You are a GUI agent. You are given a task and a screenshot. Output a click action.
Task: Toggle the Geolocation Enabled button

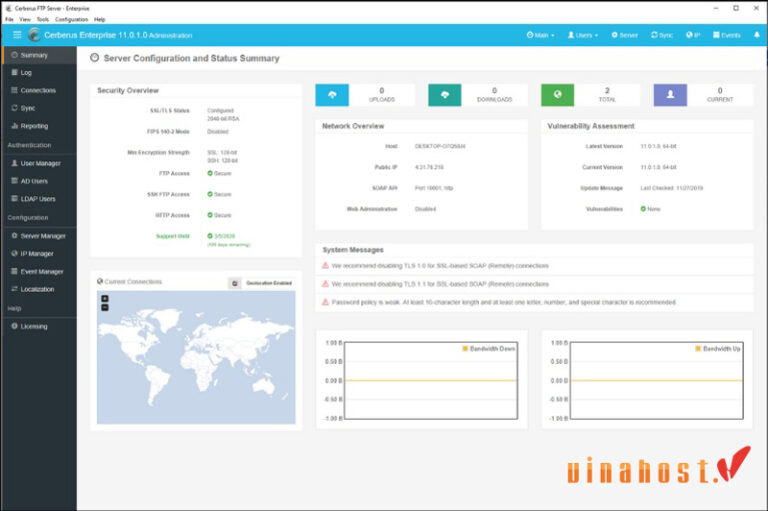pyautogui.click(x=269, y=283)
